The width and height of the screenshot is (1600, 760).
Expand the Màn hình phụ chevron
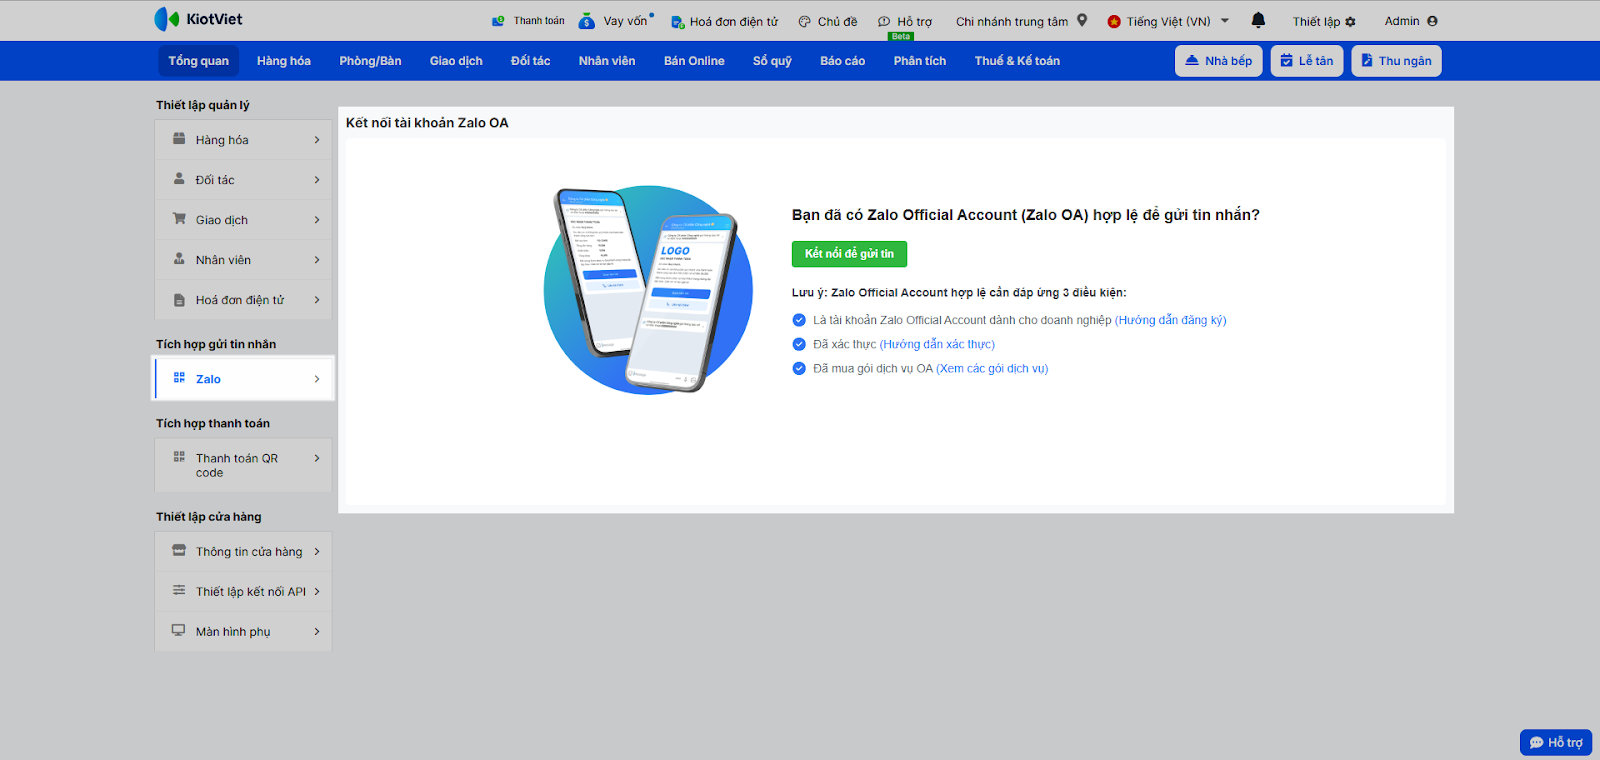click(x=317, y=632)
